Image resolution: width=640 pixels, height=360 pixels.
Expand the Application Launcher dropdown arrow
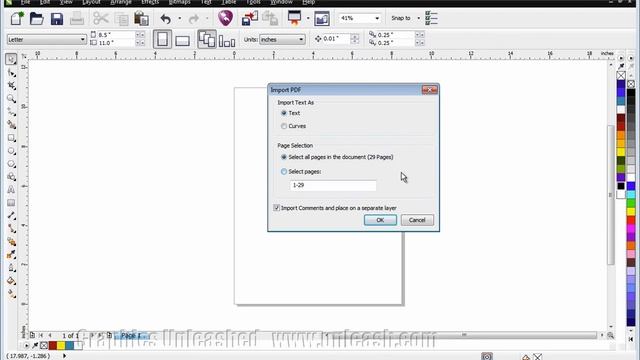tap(308, 19)
